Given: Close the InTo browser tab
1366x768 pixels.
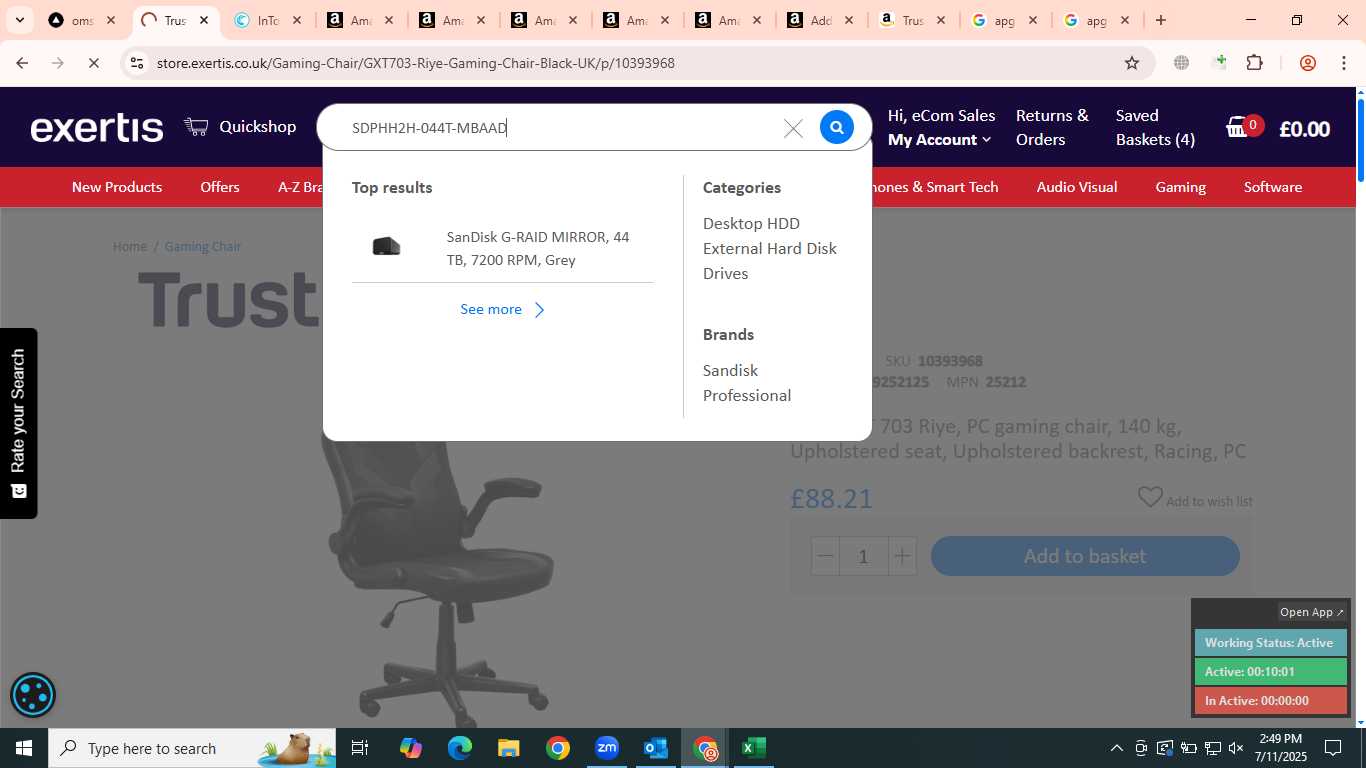Looking at the screenshot, I should pos(297,20).
